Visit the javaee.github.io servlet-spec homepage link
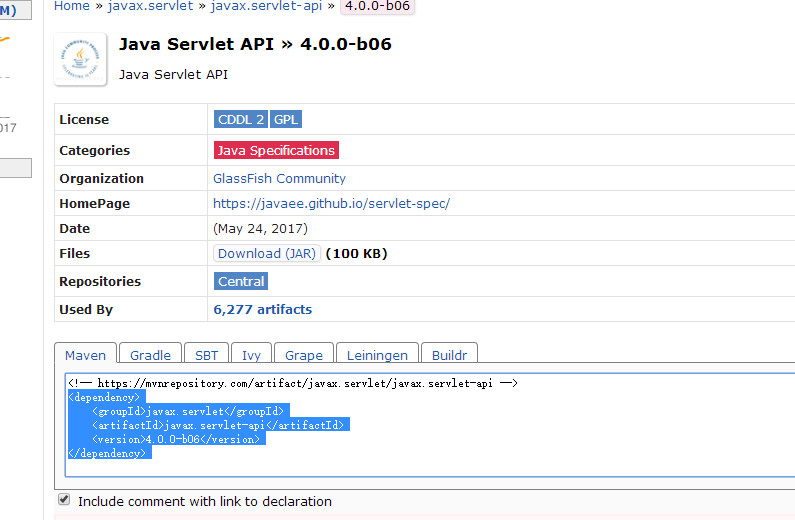This screenshot has width=795, height=520. click(331, 203)
